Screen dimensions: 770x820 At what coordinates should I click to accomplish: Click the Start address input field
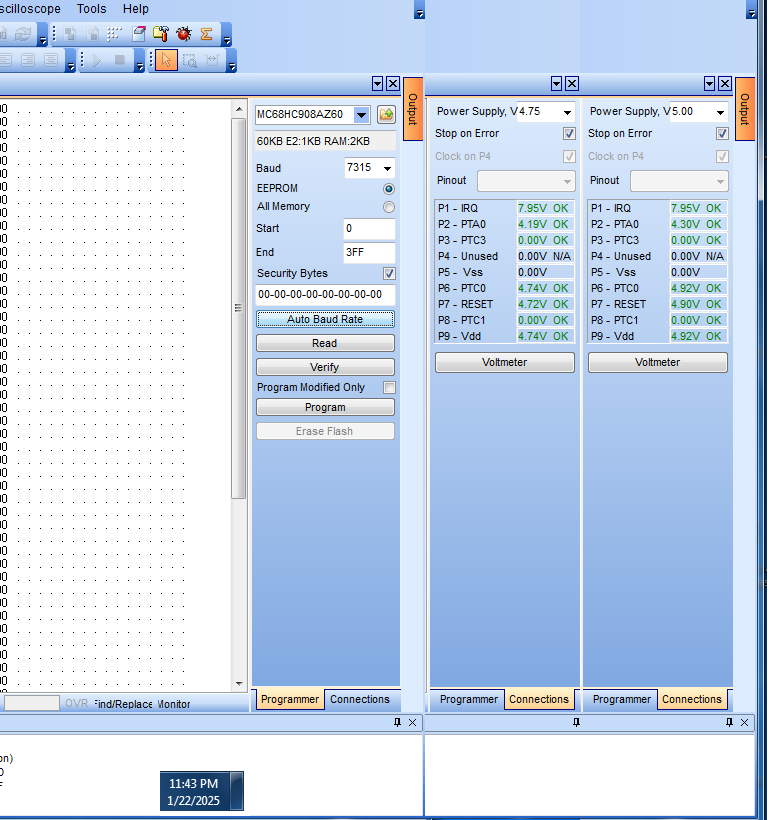(369, 229)
